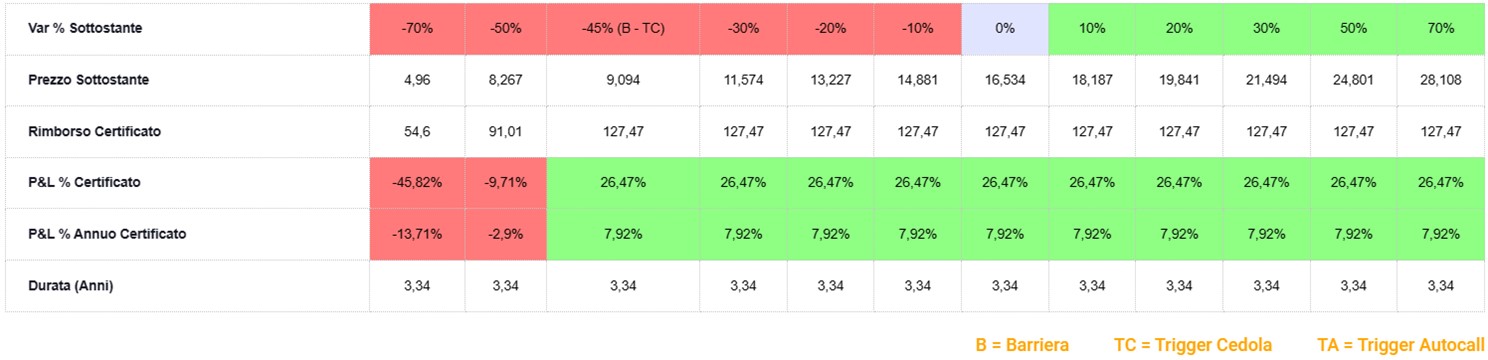Select the -45% (B - TC) header cell
Screen dimensions: 1488x360
coord(622,29)
